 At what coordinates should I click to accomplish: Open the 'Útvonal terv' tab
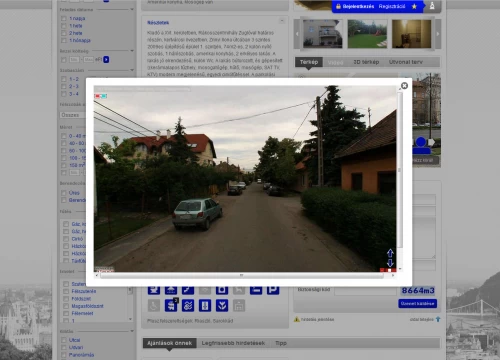click(406, 62)
